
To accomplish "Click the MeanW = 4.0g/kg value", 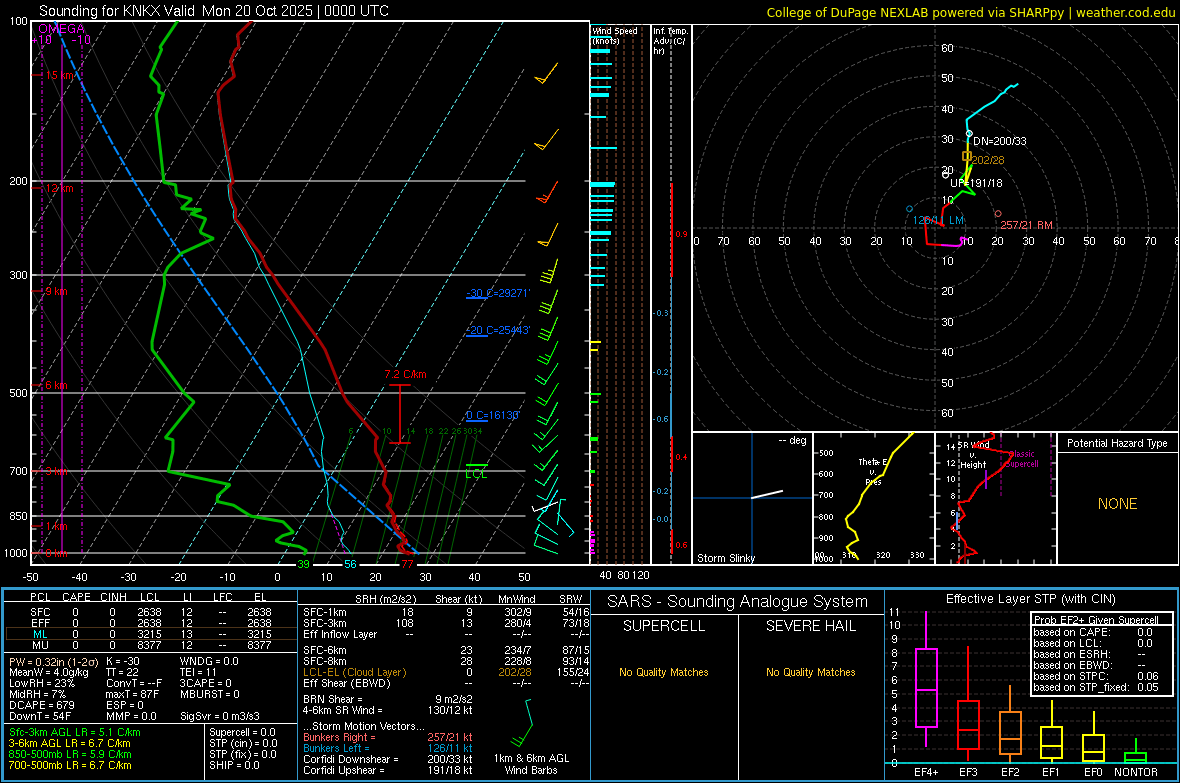I will (x=48, y=672).
